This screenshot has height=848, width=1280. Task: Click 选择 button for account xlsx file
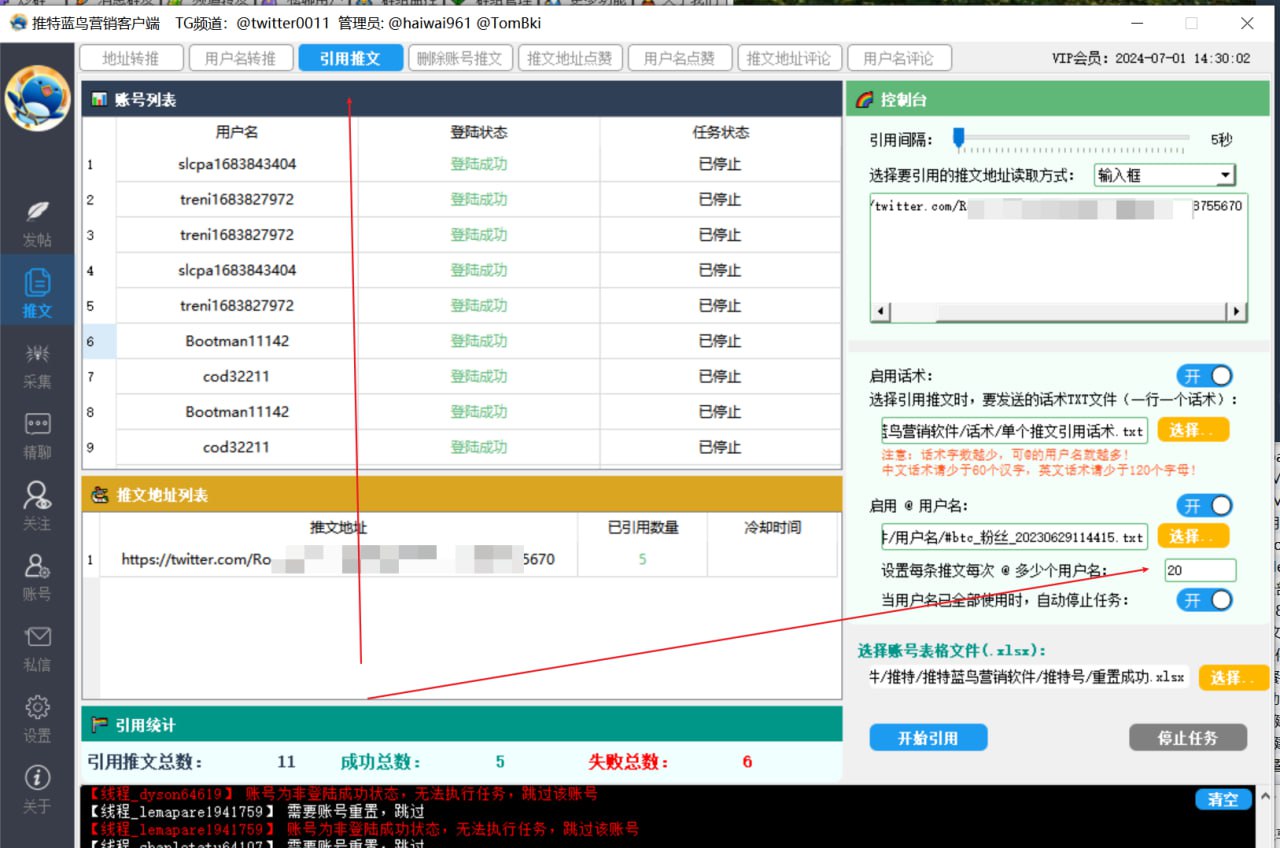pos(1233,678)
